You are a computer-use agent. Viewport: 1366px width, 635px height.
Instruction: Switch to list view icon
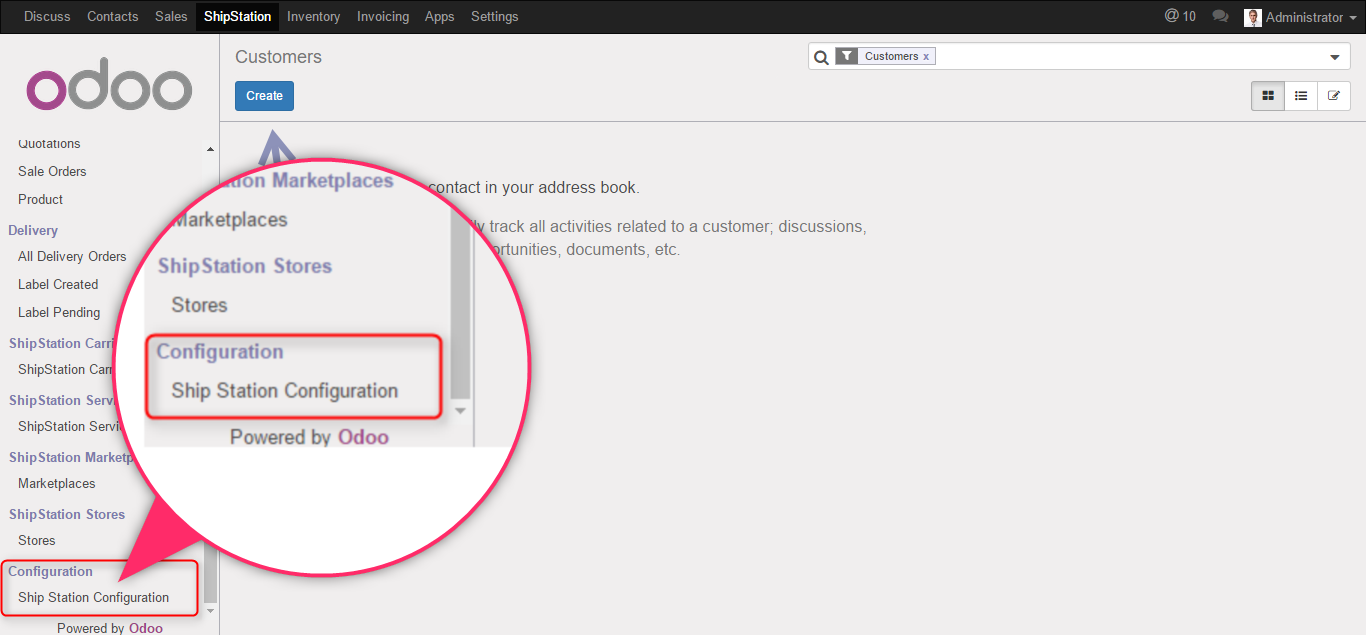tap(1301, 96)
